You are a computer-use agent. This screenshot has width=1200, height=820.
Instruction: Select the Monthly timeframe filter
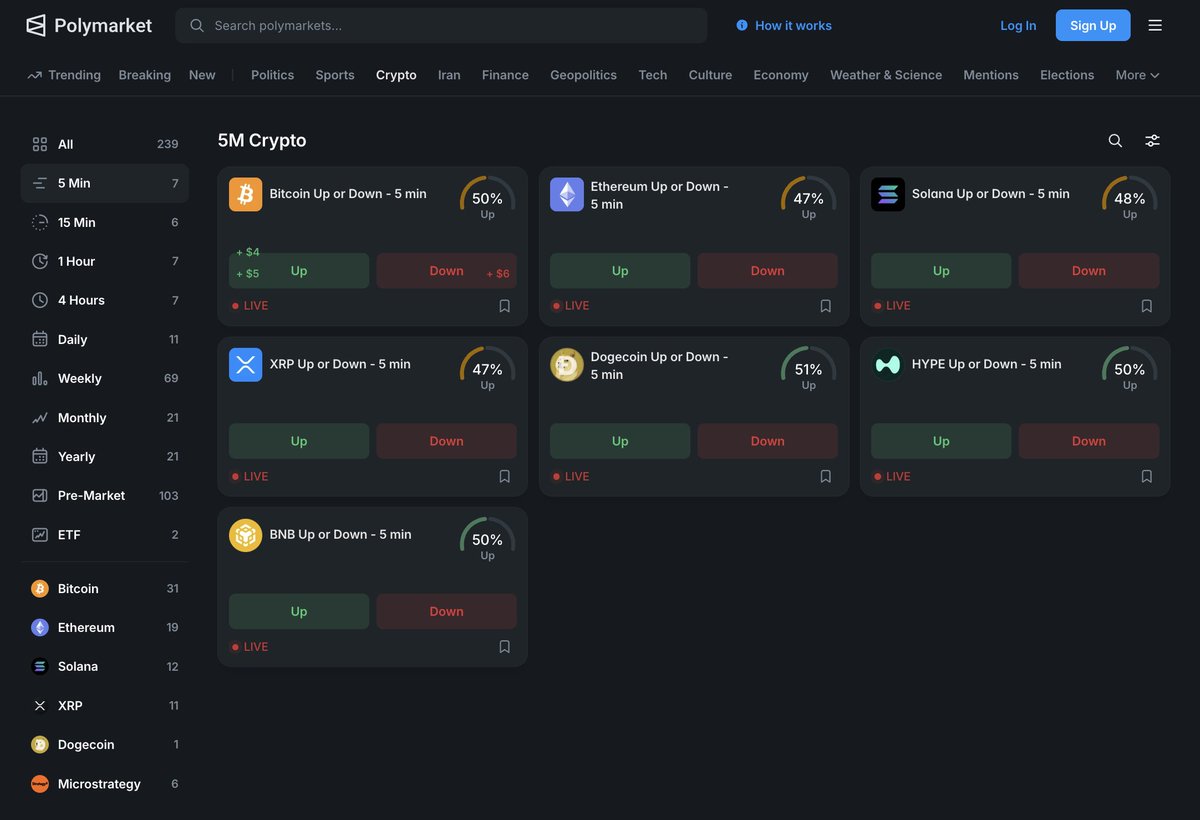pos(105,417)
